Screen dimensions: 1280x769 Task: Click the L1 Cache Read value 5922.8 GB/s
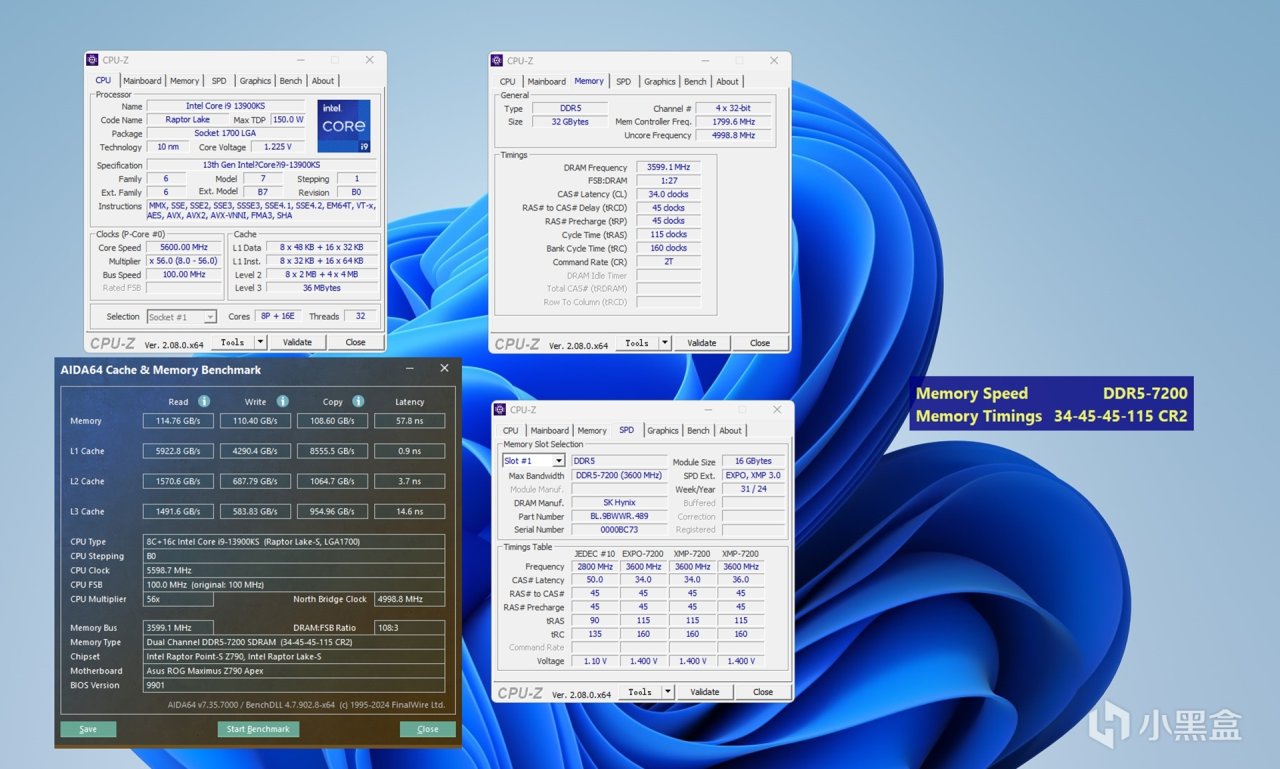(x=178, y=451)
